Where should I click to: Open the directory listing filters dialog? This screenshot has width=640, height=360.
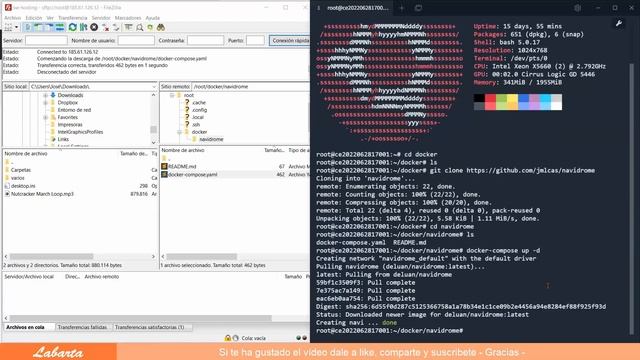coord(129,27)
